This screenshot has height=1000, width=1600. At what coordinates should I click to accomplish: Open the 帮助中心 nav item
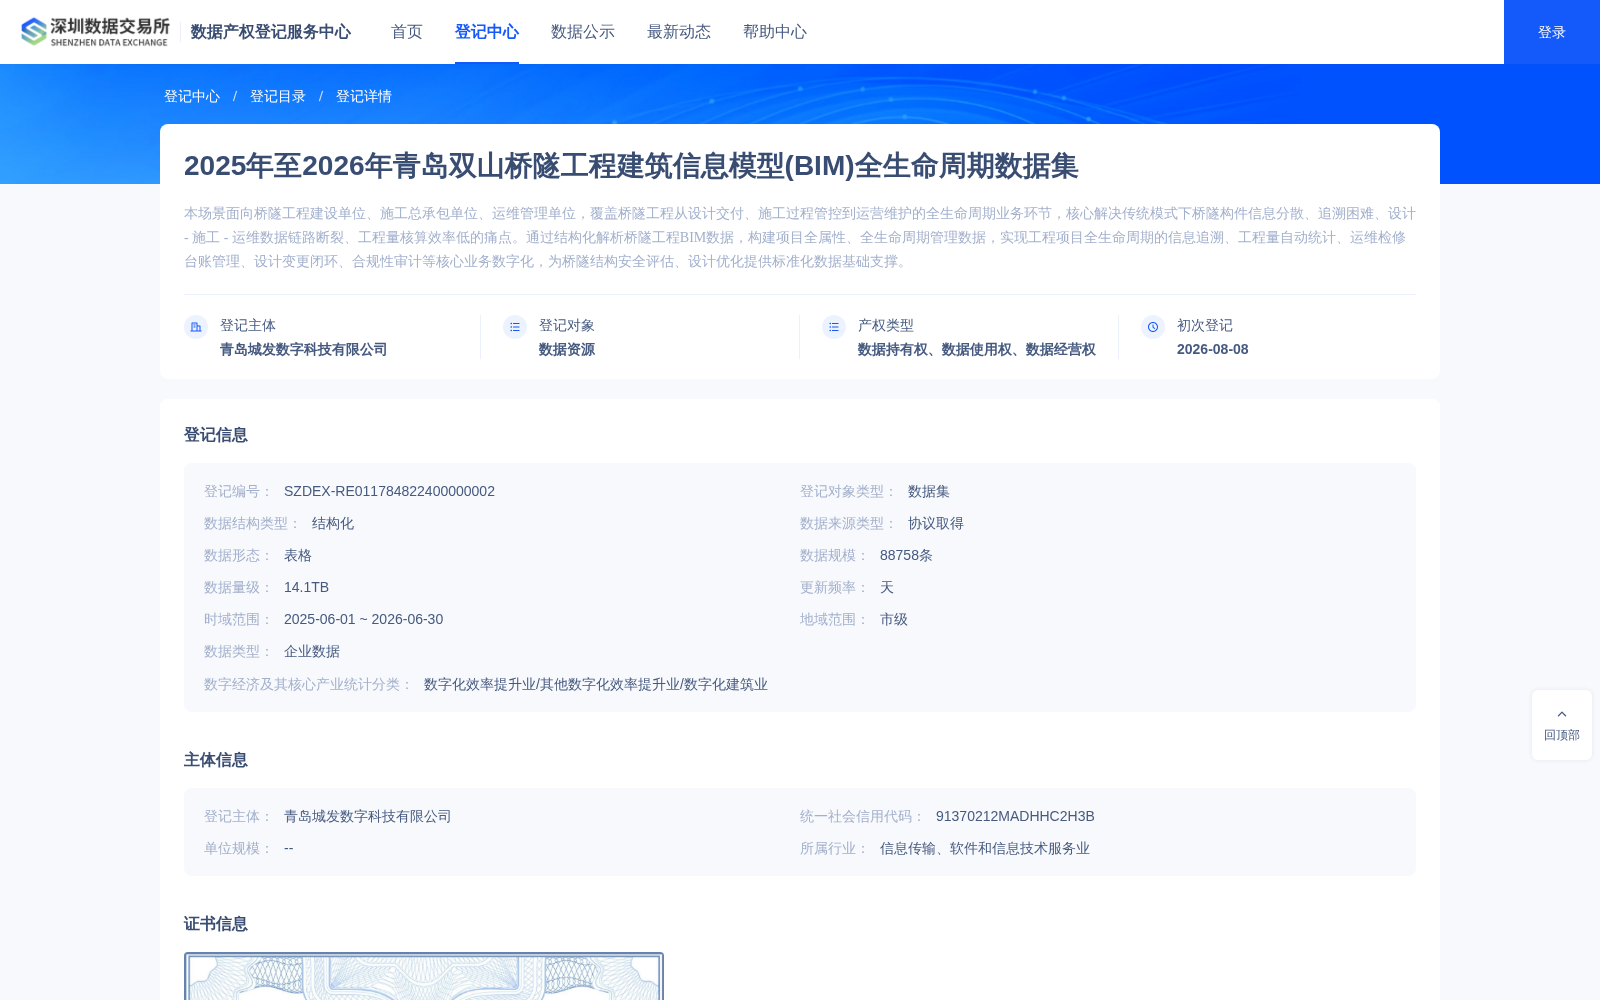coord(775,32)
